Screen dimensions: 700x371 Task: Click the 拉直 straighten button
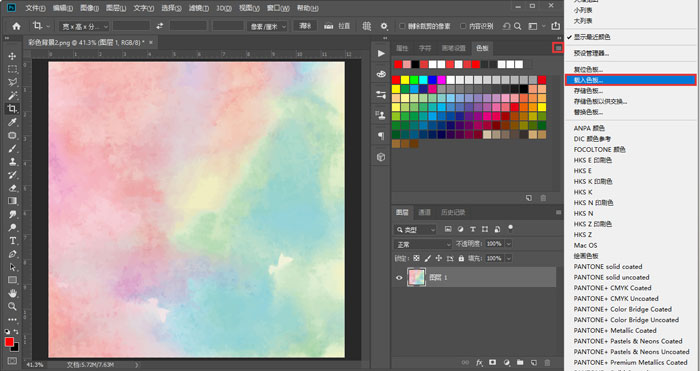tap(338, 26)
